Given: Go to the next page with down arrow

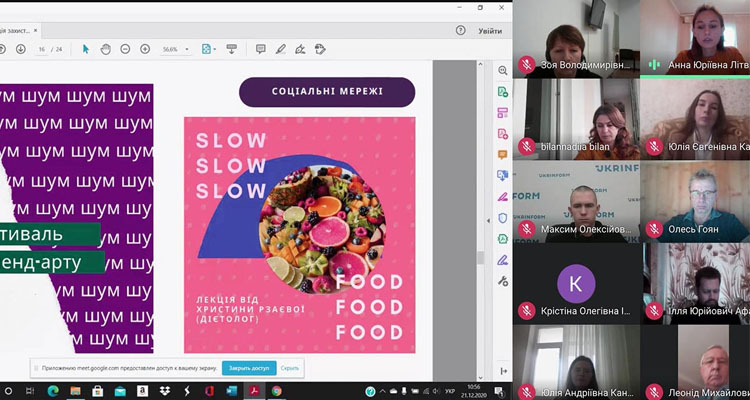Looking at the screenshot, I should (x=21, y=49).
